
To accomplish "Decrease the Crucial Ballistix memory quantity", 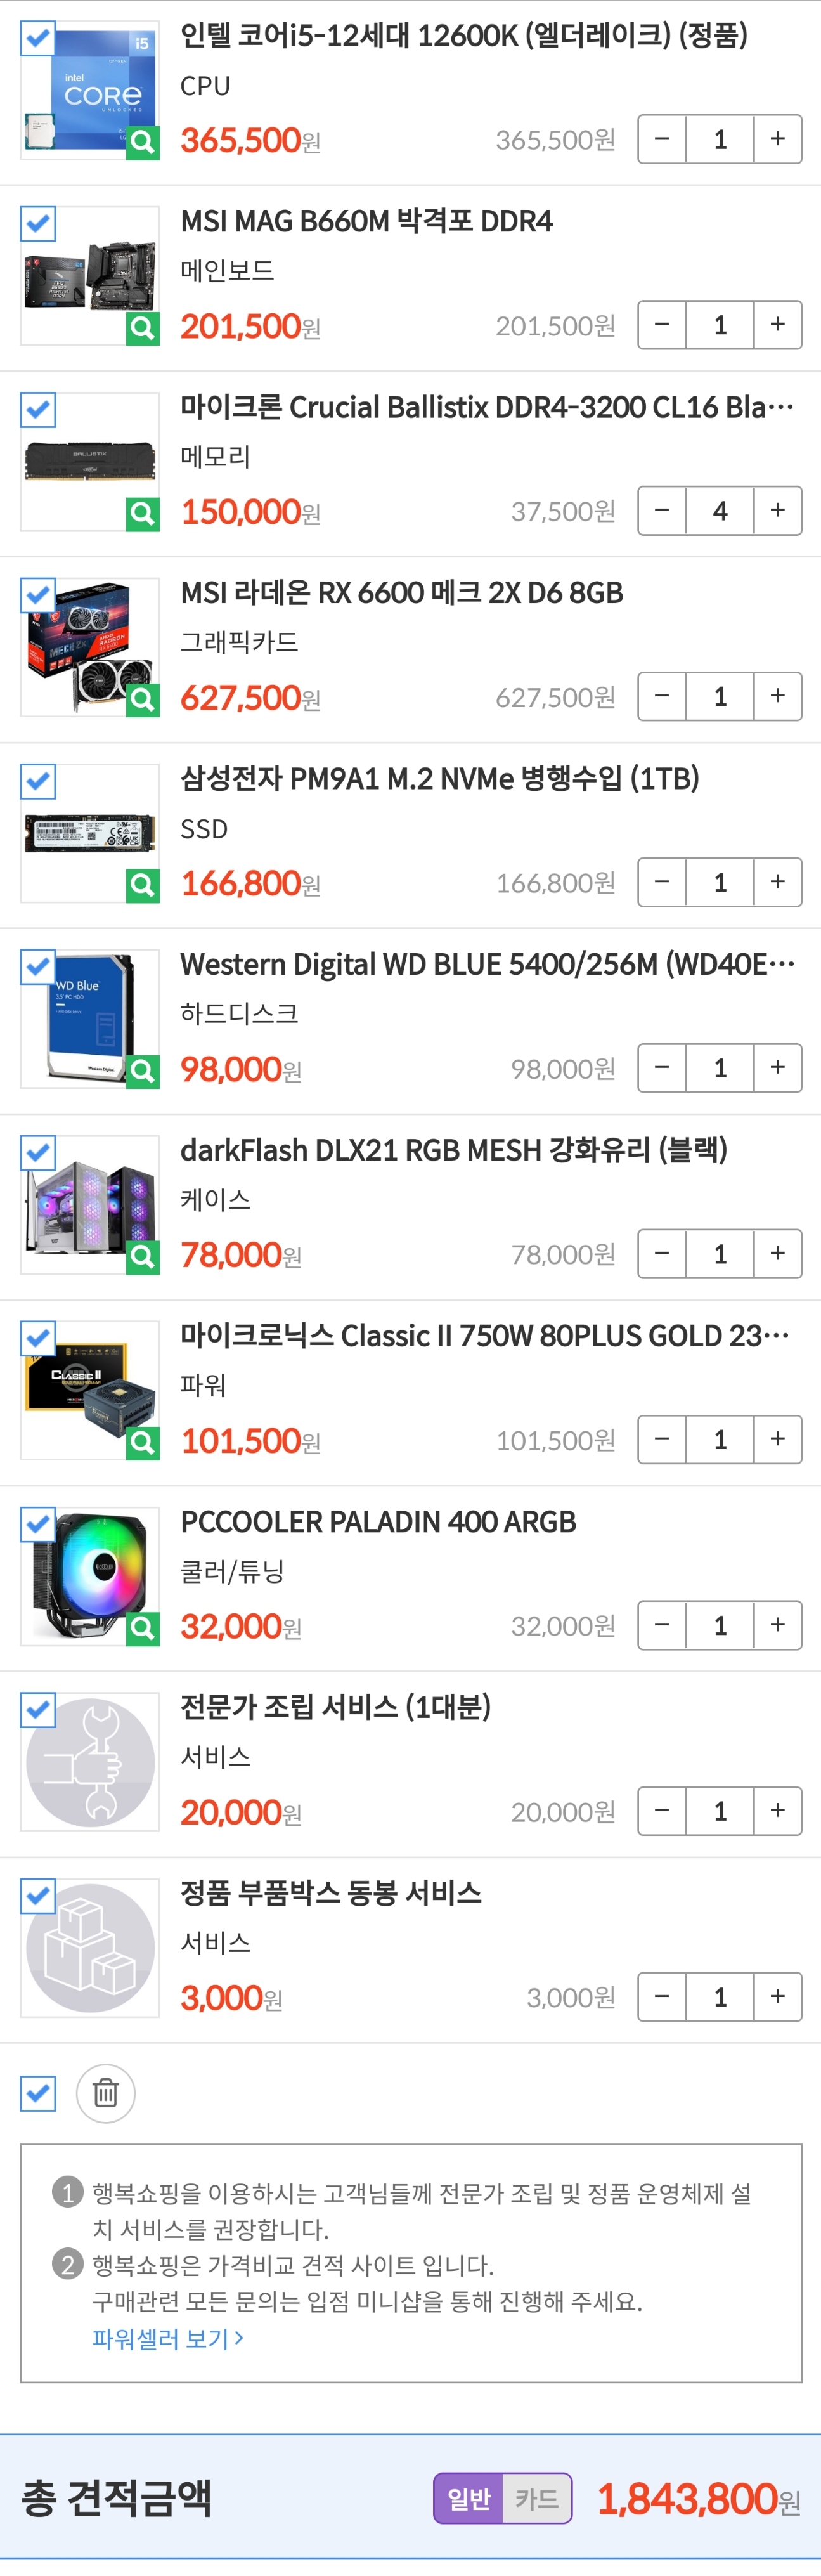I will coord(662,511).
